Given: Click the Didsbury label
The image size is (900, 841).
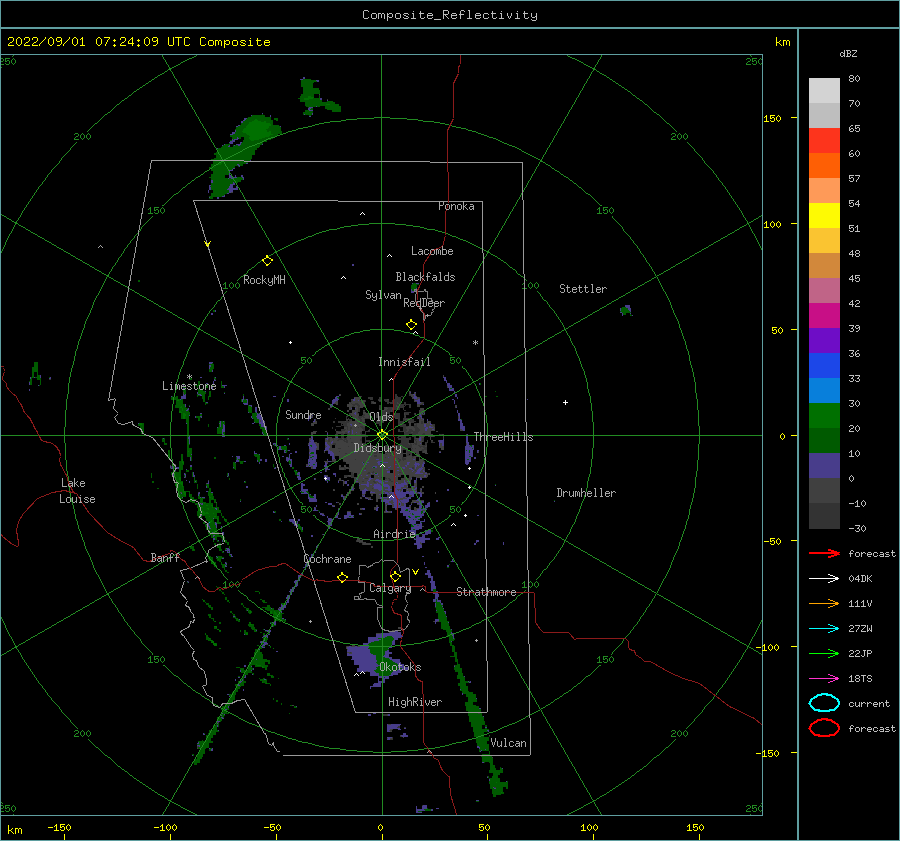Looking at the screenshot, I should click(377, 448).
